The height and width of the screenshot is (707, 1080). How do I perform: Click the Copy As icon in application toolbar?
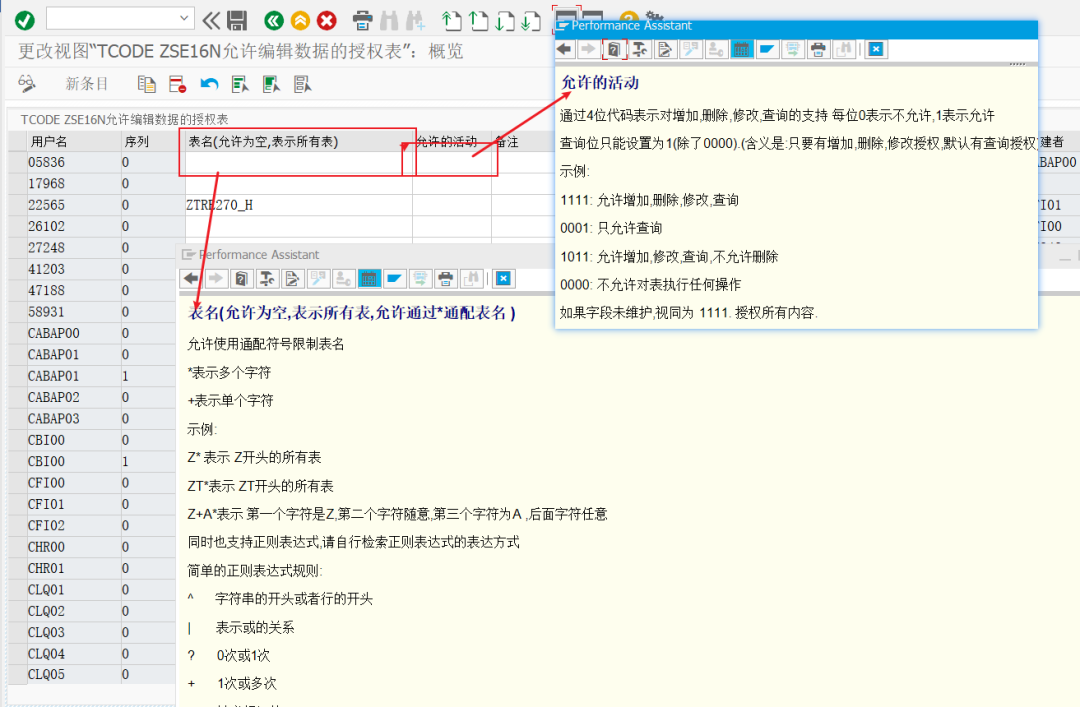147,84
